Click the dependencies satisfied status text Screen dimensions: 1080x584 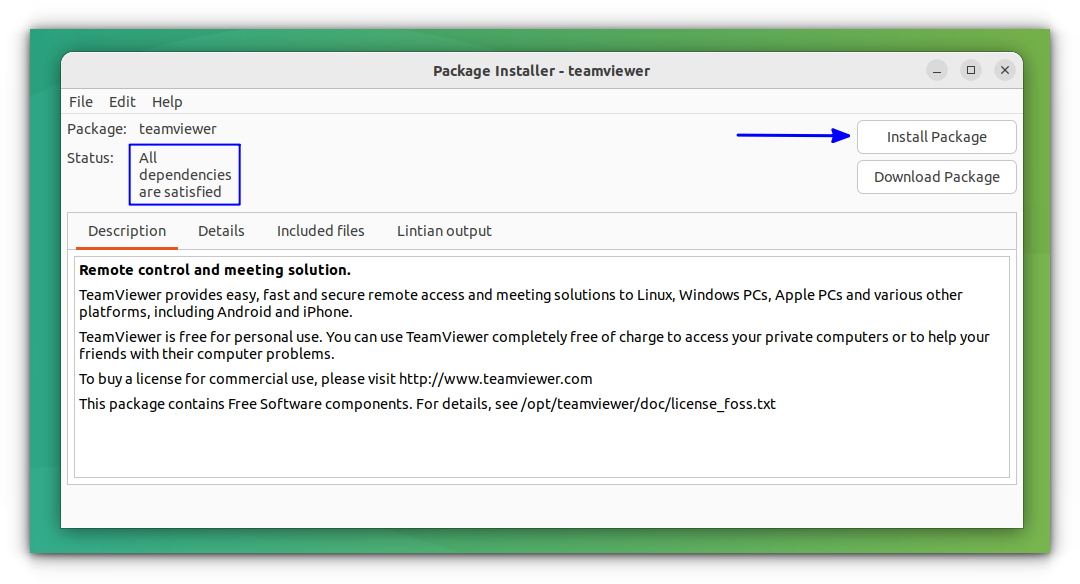click(x=184, y=174)
